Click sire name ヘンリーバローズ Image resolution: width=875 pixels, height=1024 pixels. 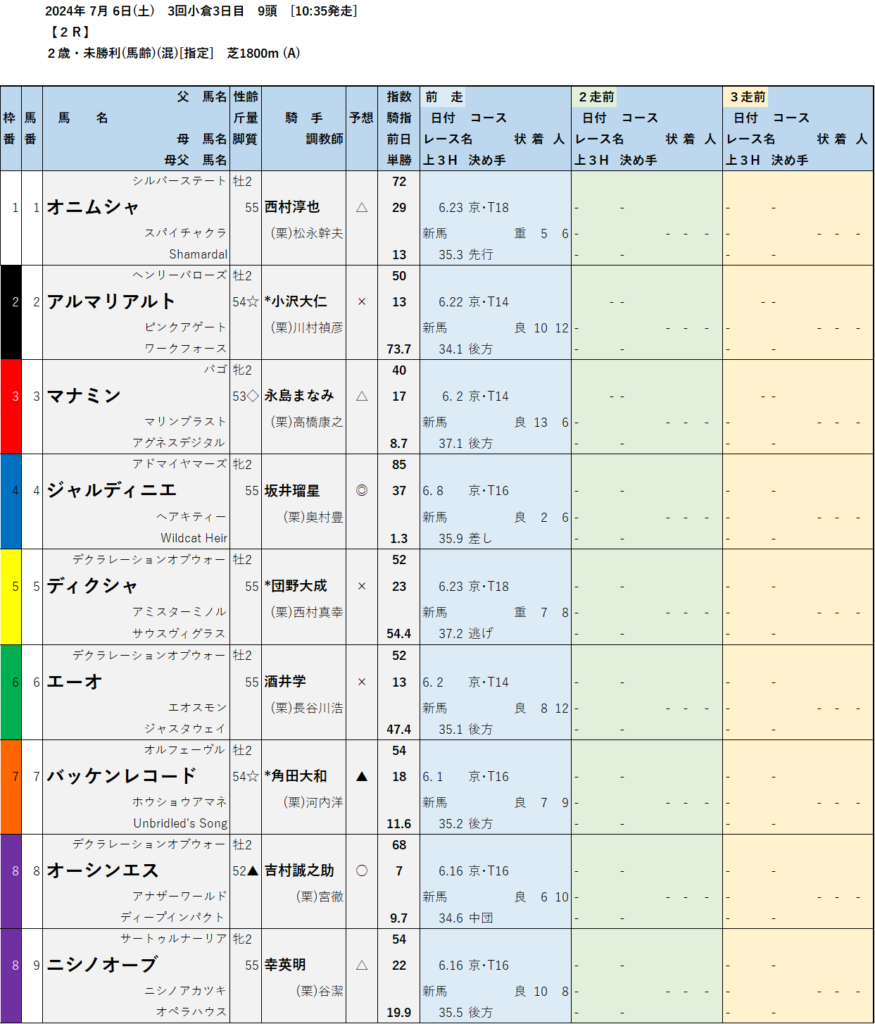179,275
